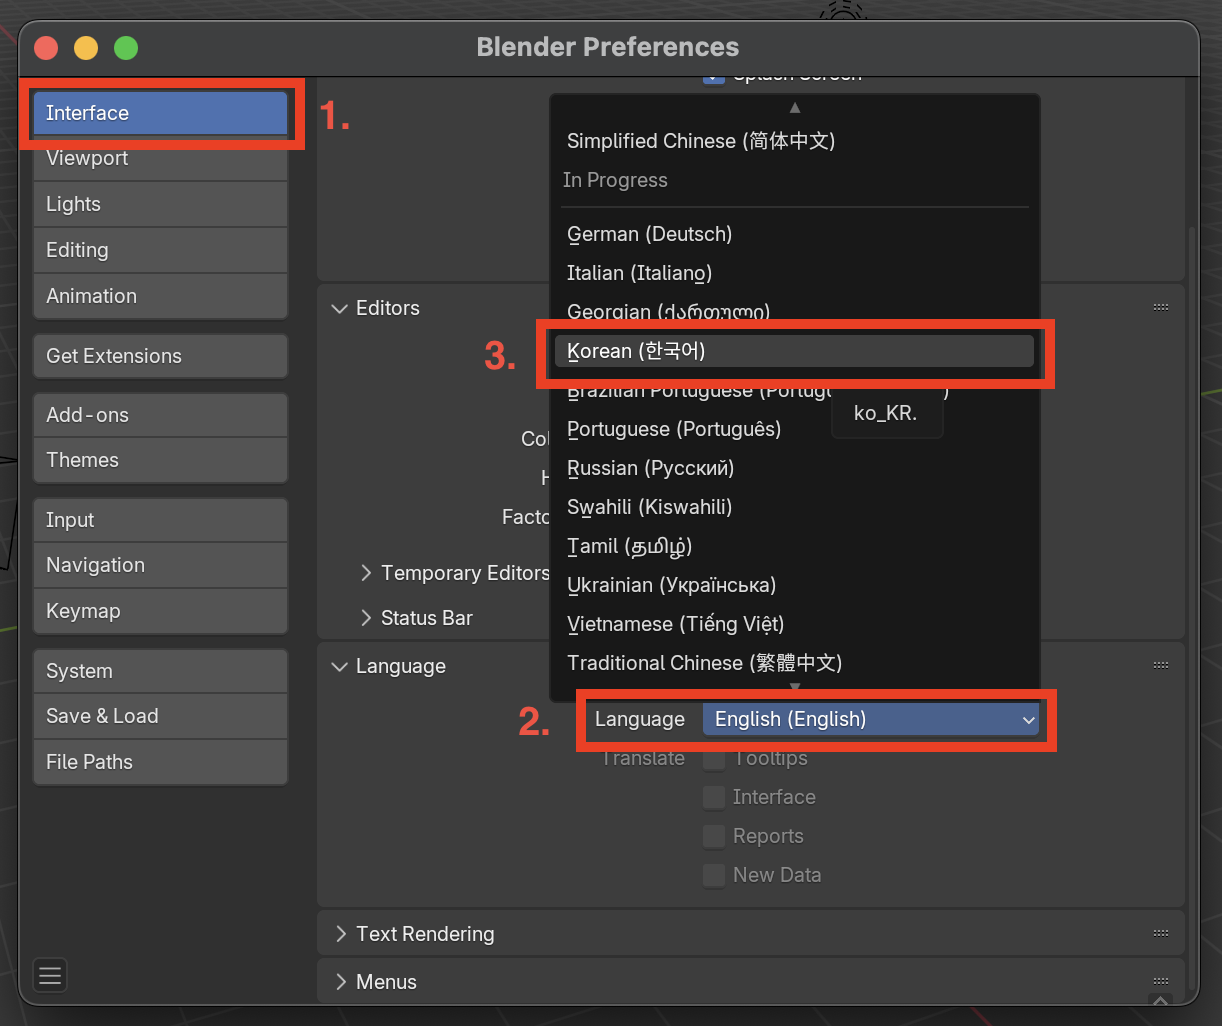Screen dimensions: 1222x1026
Task: Open the Add-ons preferences tab
Action: tap(160, 415)
